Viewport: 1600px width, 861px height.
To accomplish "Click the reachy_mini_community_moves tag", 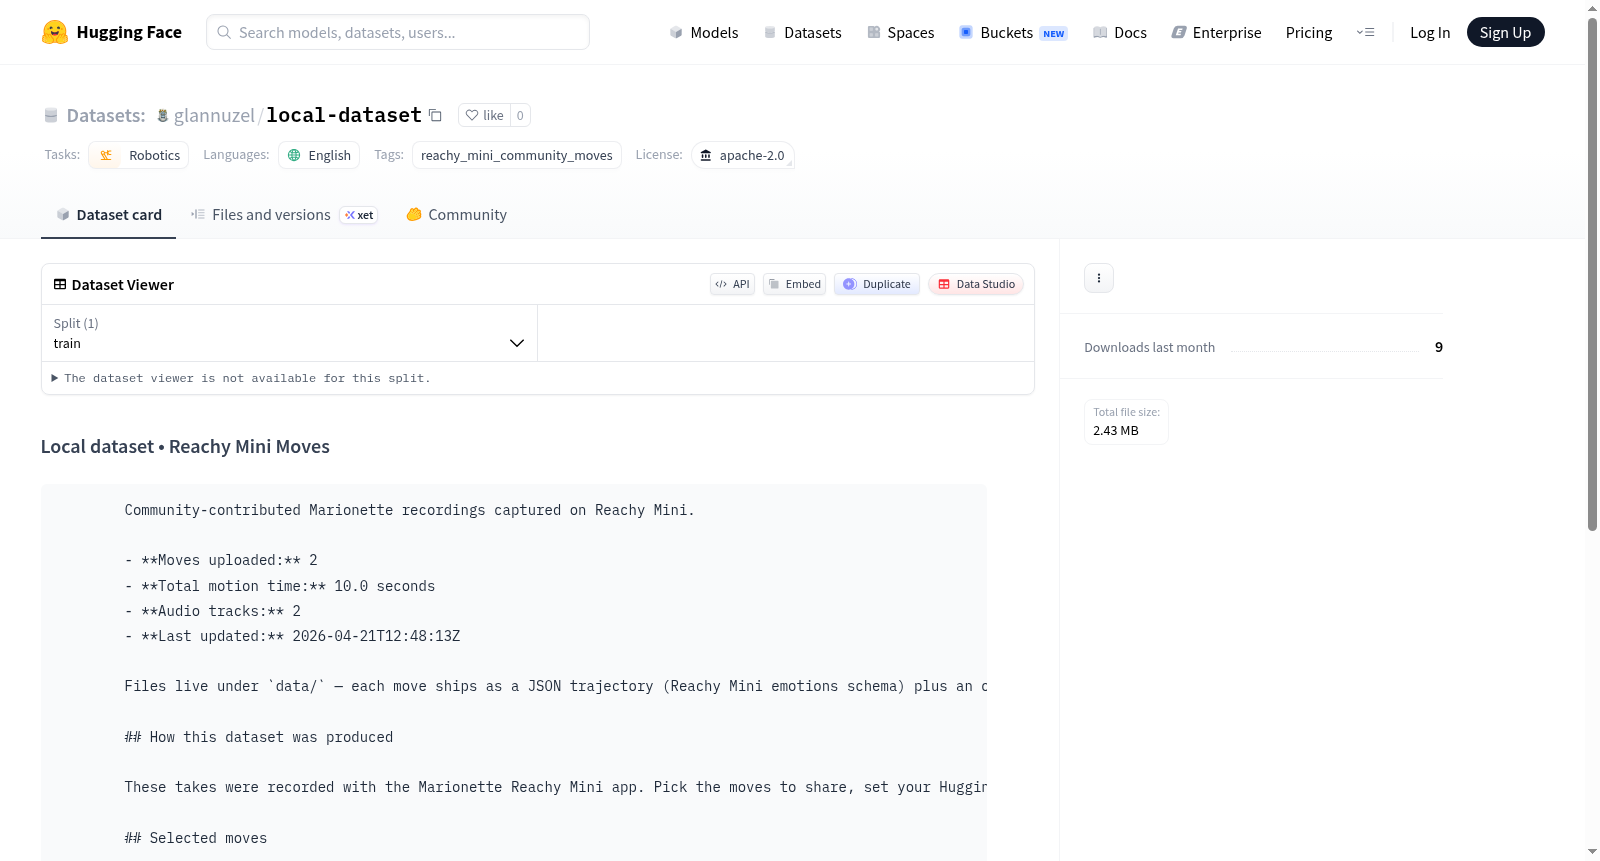I will 517,155.
